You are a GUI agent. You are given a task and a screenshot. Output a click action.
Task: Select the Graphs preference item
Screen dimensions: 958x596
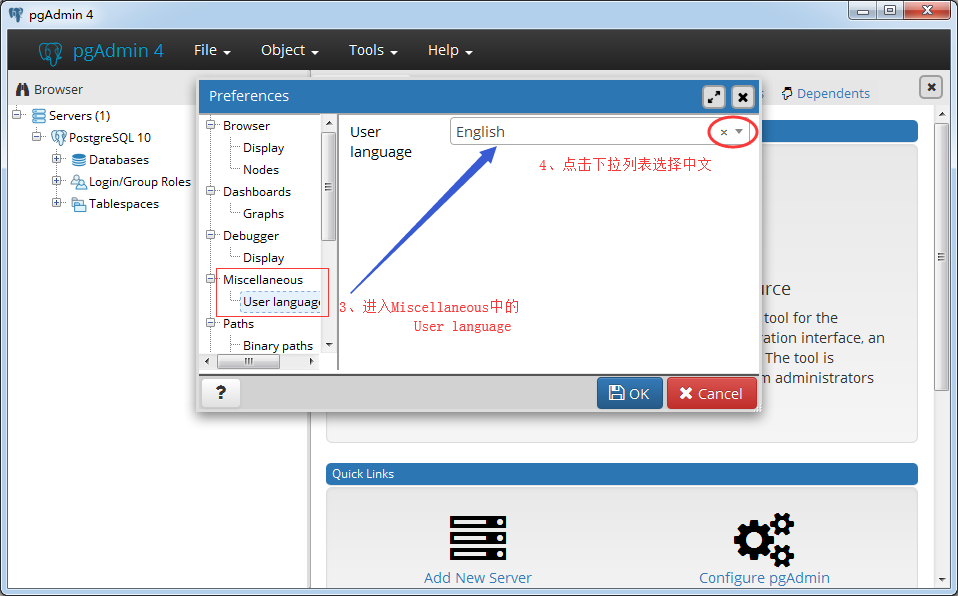[263, 214]
